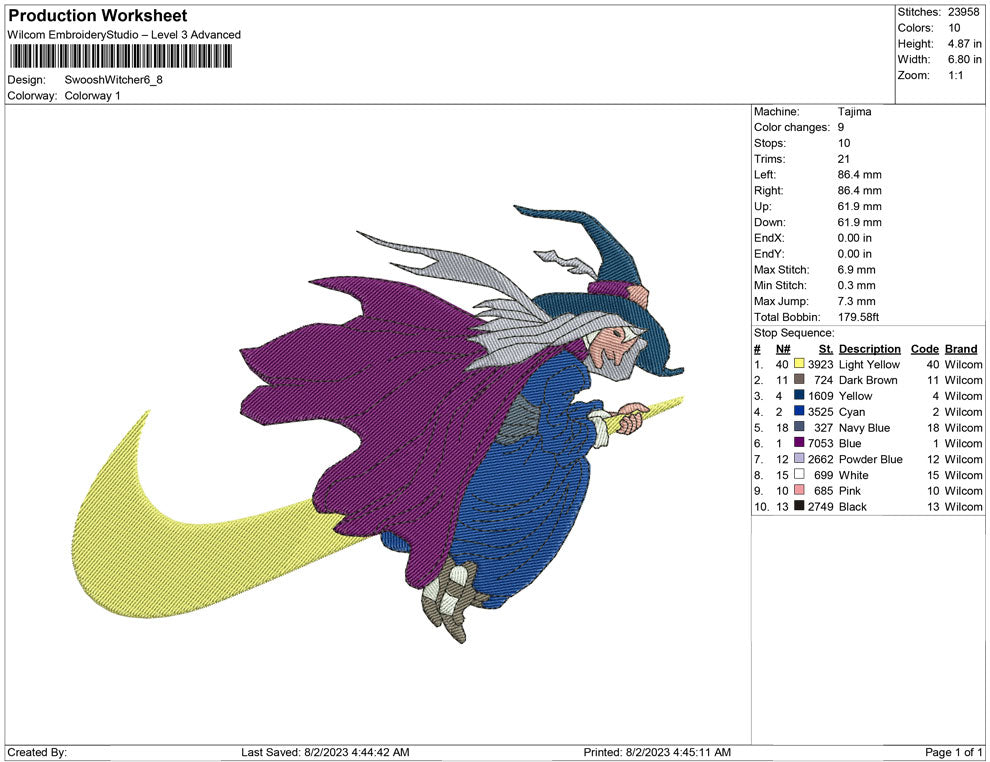Click the White thread color swatch
990x762 pixels.
799,474
